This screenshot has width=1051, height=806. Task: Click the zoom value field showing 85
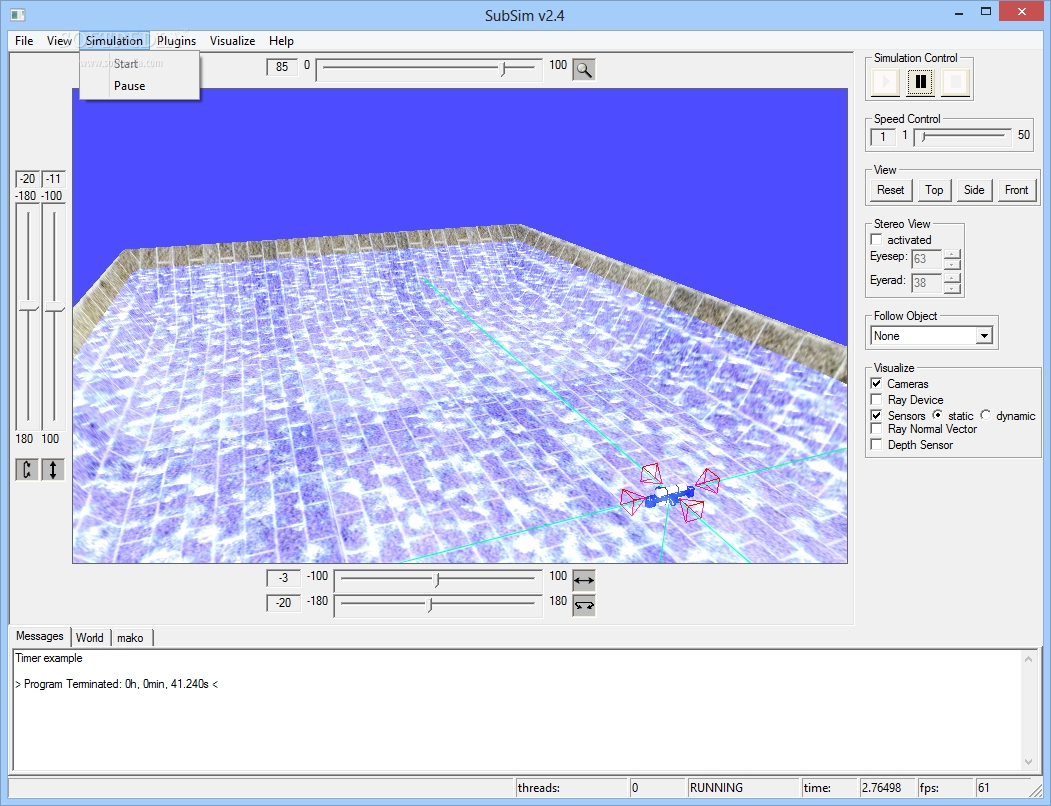(x=282, y=66)
